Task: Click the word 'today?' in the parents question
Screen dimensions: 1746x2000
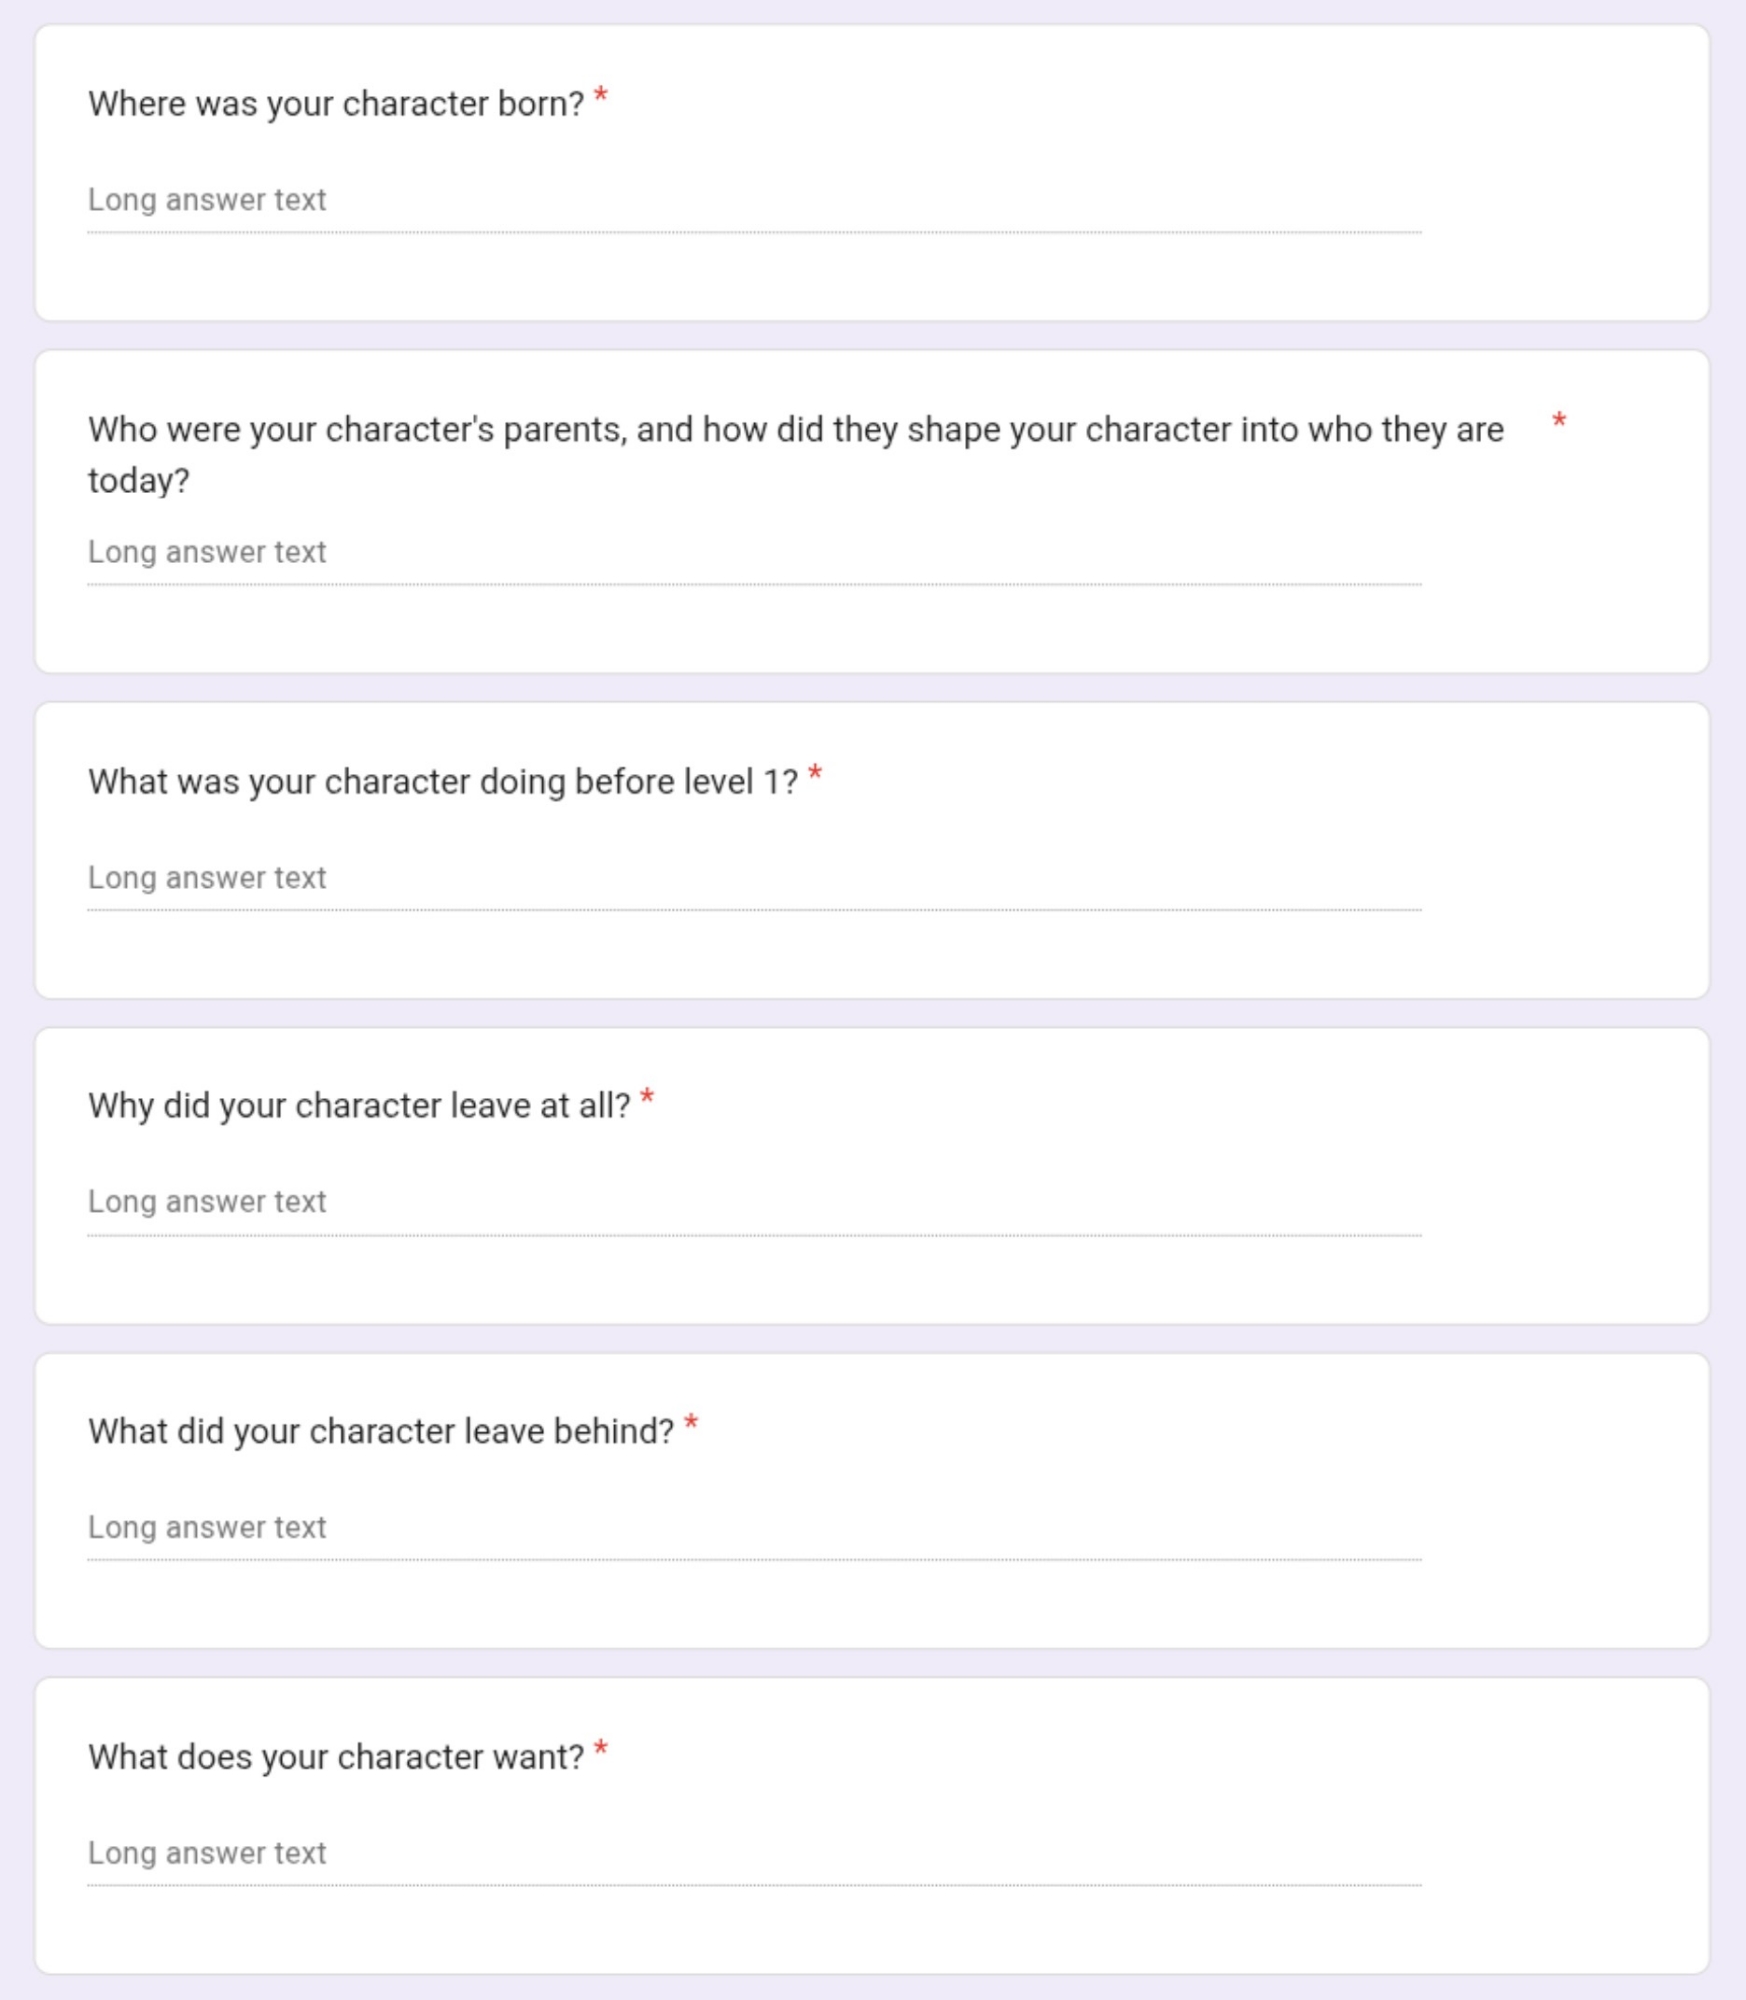Action: click(138, 481)
